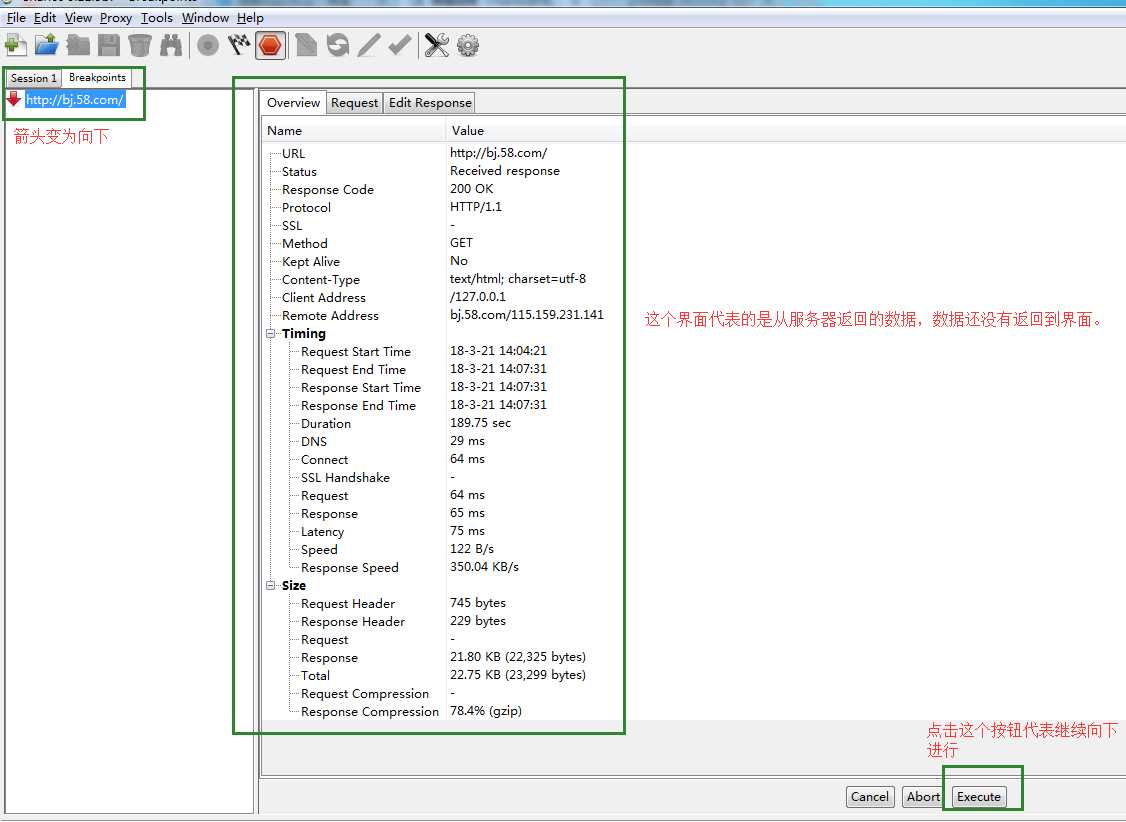Click the Abort button
The image size is (1126, 822).
[x=923, y=796]
